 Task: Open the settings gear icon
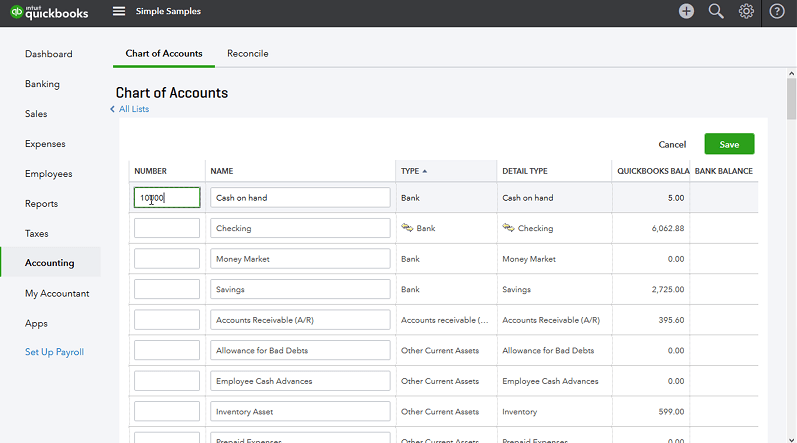tap(746, 11)
